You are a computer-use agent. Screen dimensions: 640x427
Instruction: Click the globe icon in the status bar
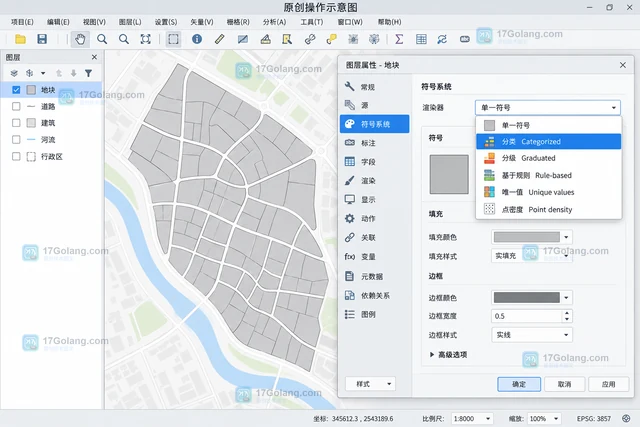pos(626,418)
